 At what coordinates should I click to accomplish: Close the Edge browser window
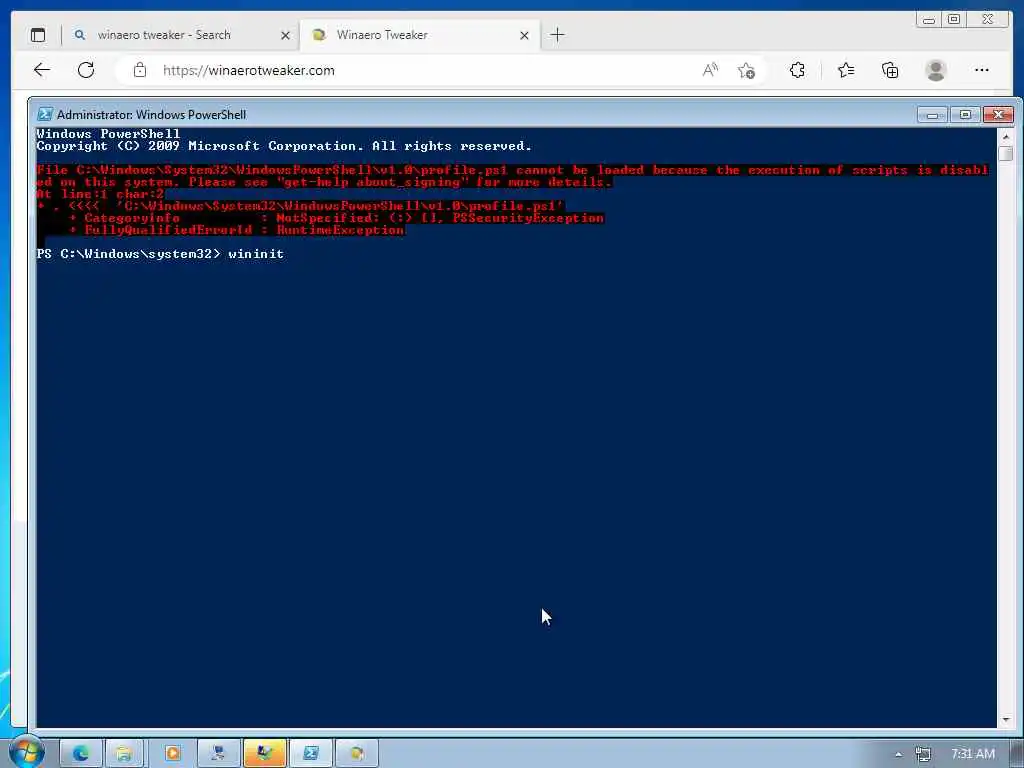(x=988, y=20)
